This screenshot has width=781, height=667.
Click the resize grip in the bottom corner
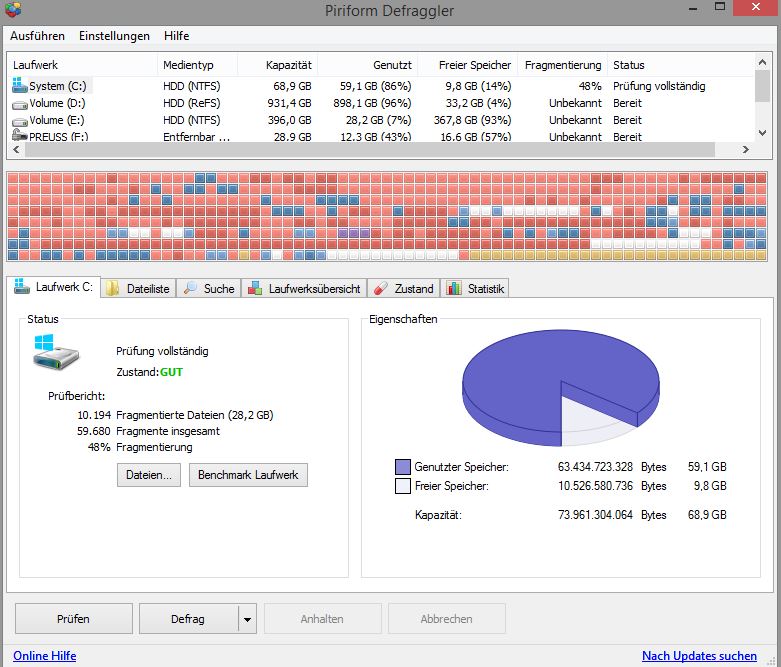(772, 660)
